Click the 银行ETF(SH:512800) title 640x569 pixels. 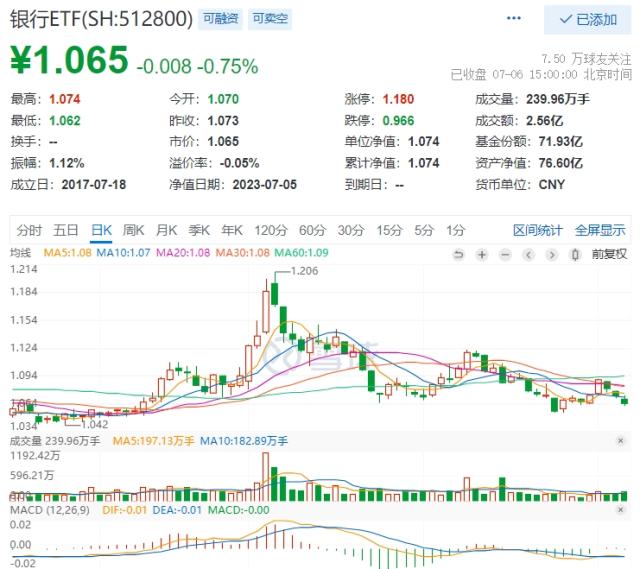101,19
